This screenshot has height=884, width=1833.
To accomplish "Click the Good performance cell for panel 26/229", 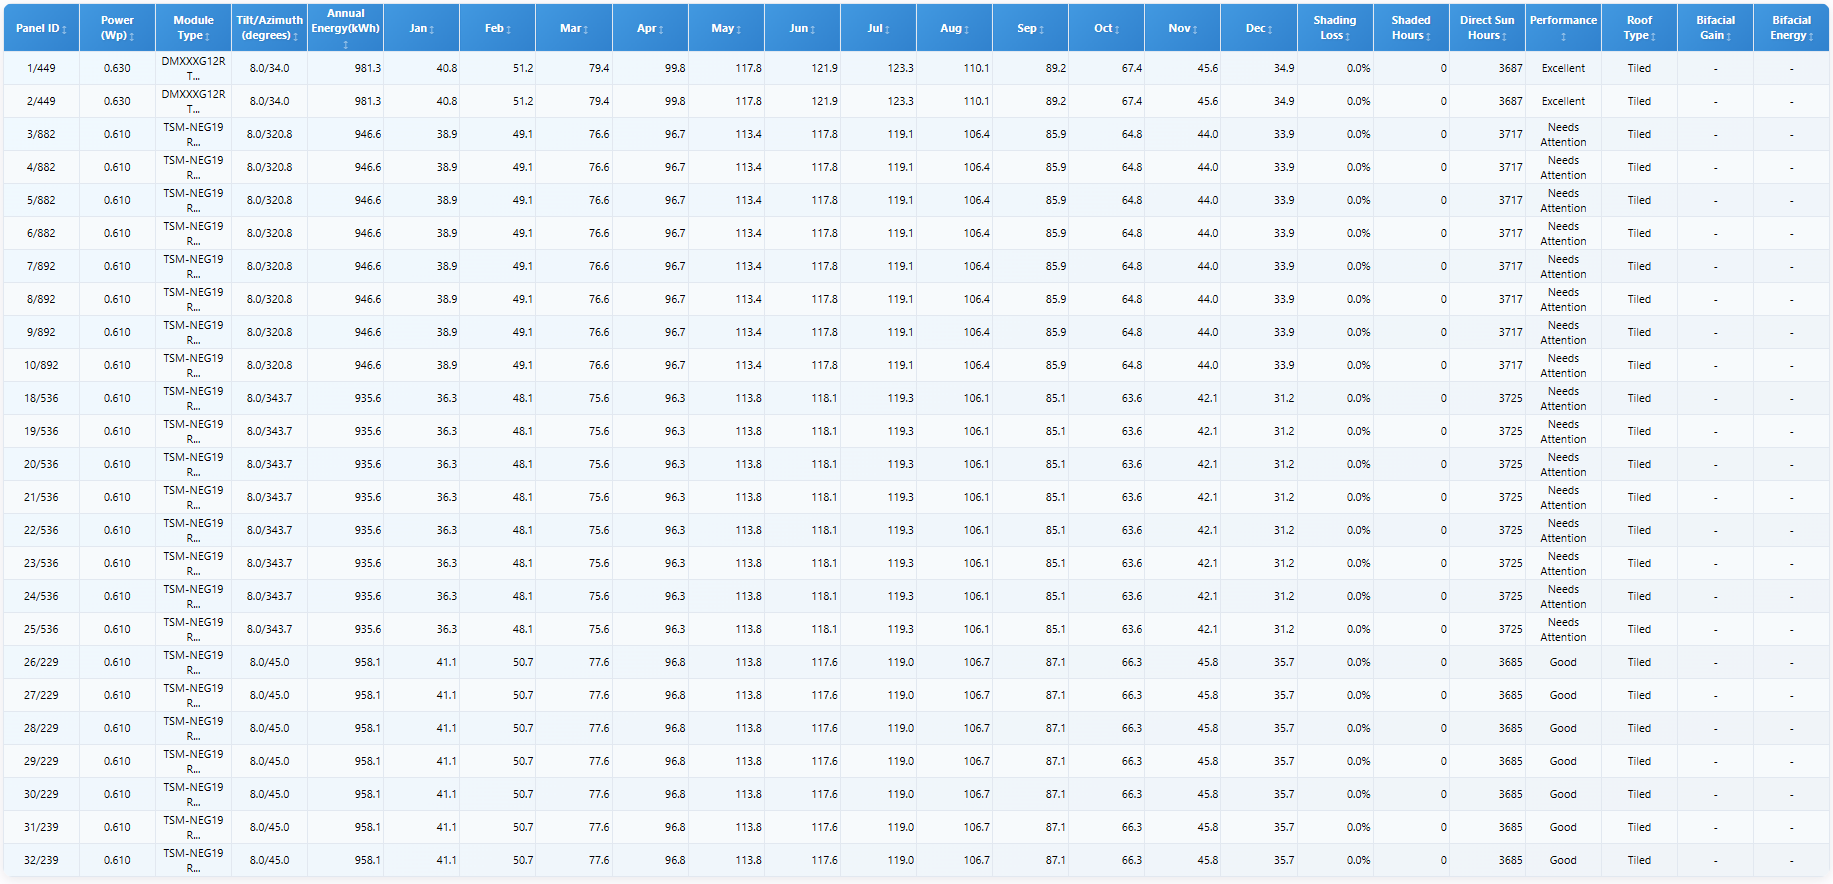I will (x=1563, y=662).
